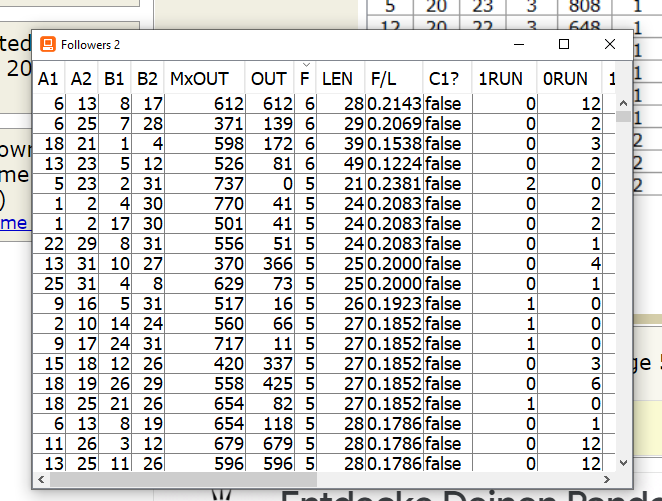662x501 pixels.
Task: Sort by the OUT column header
Action: pos(270,79)
